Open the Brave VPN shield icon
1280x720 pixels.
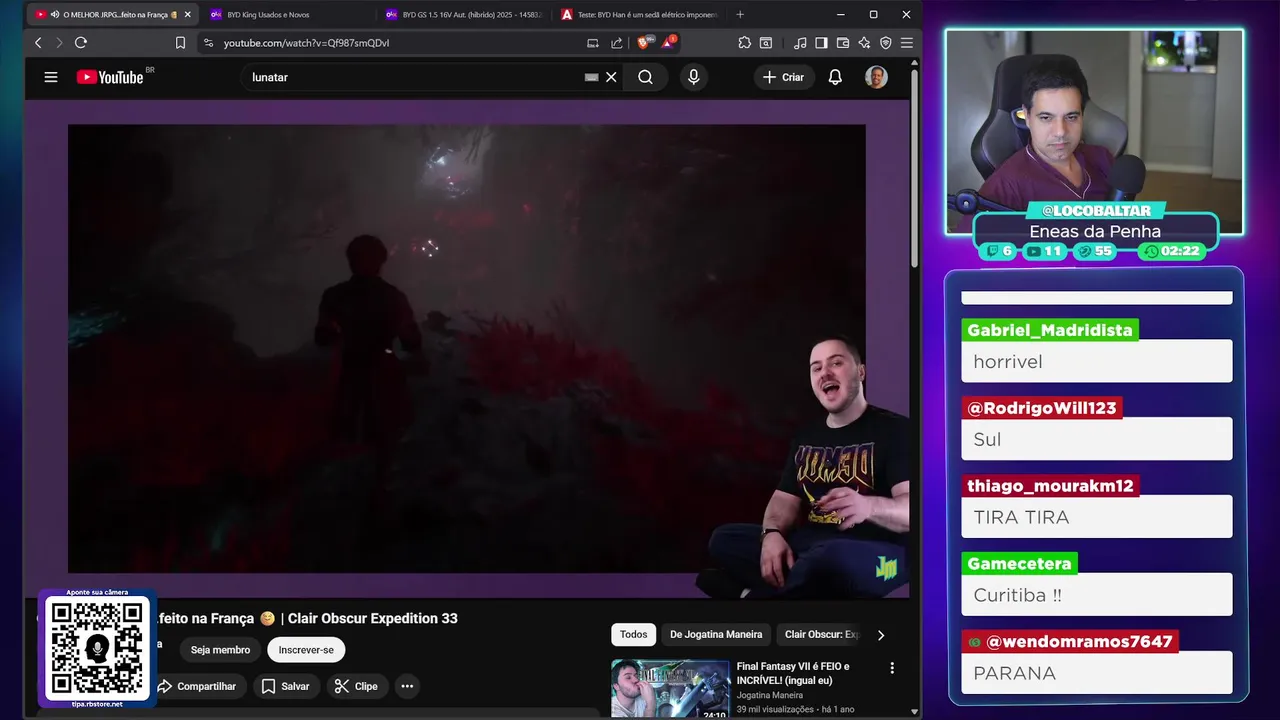click(885, 43)
